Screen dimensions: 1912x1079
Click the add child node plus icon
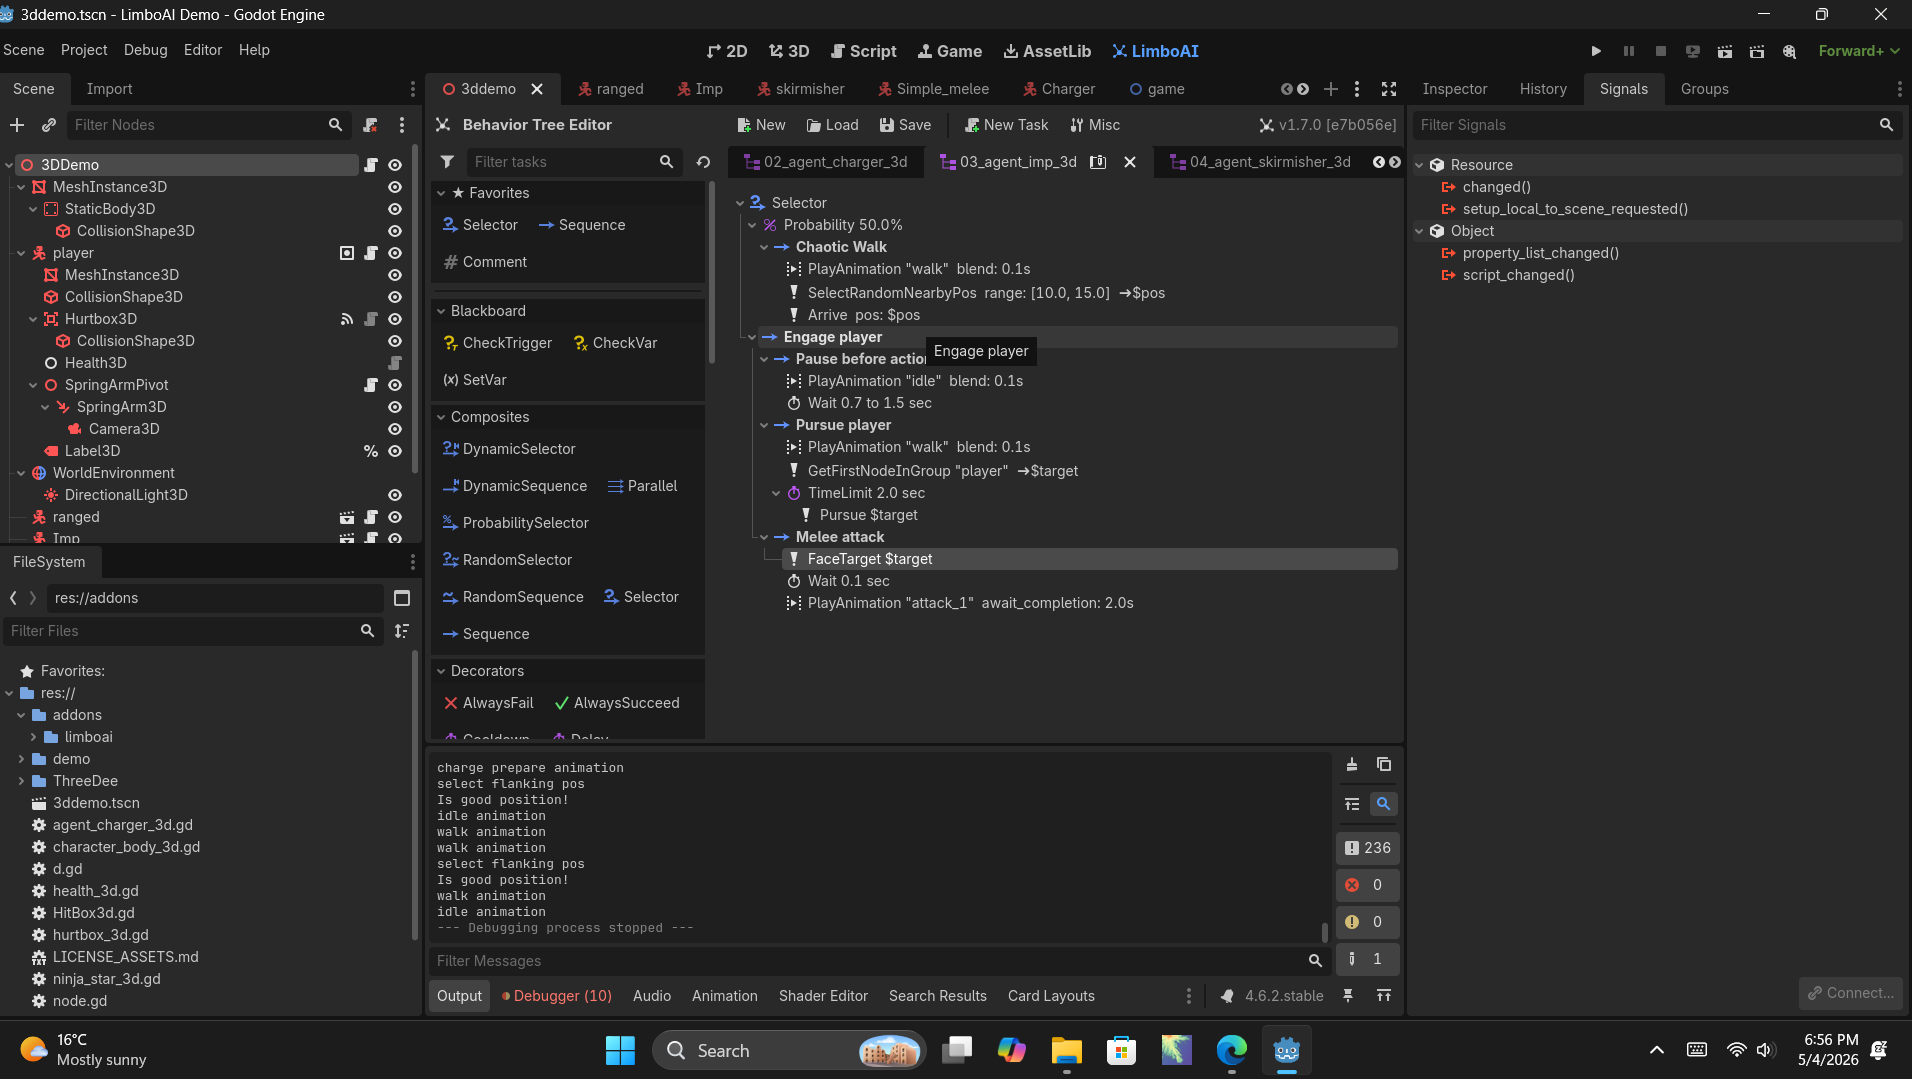(17, 125)
